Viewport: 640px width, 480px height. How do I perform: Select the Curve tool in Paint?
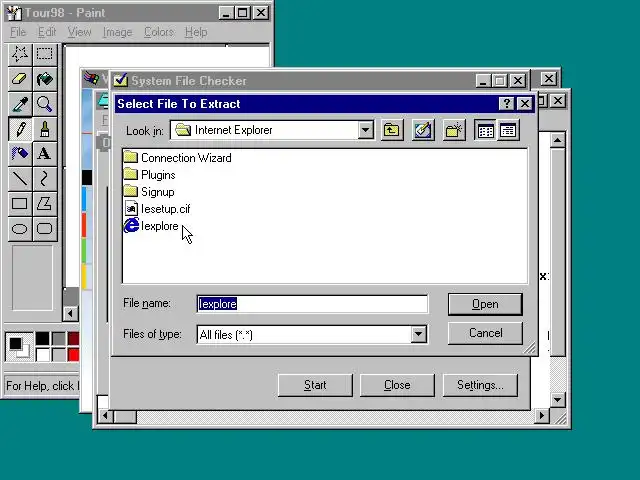(x=44, y=179)
